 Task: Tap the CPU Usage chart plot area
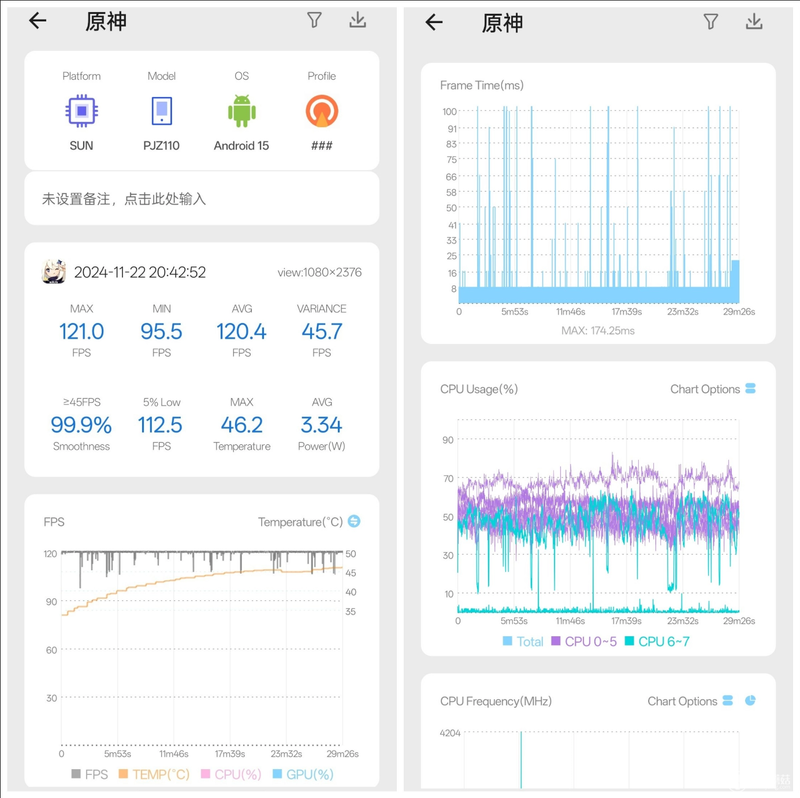point(598,516)
